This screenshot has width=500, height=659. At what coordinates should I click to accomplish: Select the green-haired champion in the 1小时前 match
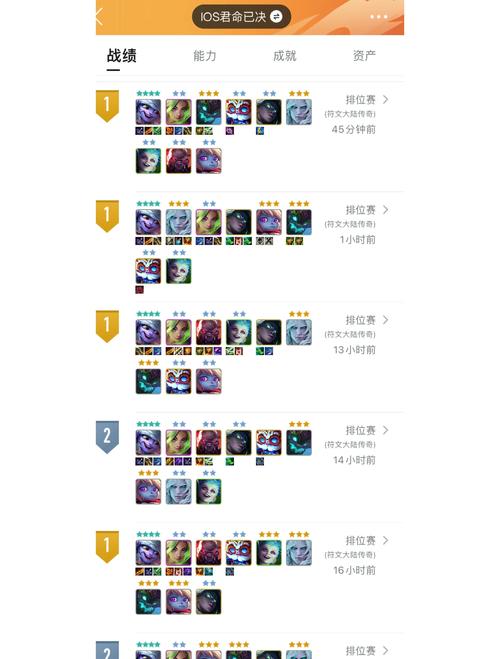(208, 222)
